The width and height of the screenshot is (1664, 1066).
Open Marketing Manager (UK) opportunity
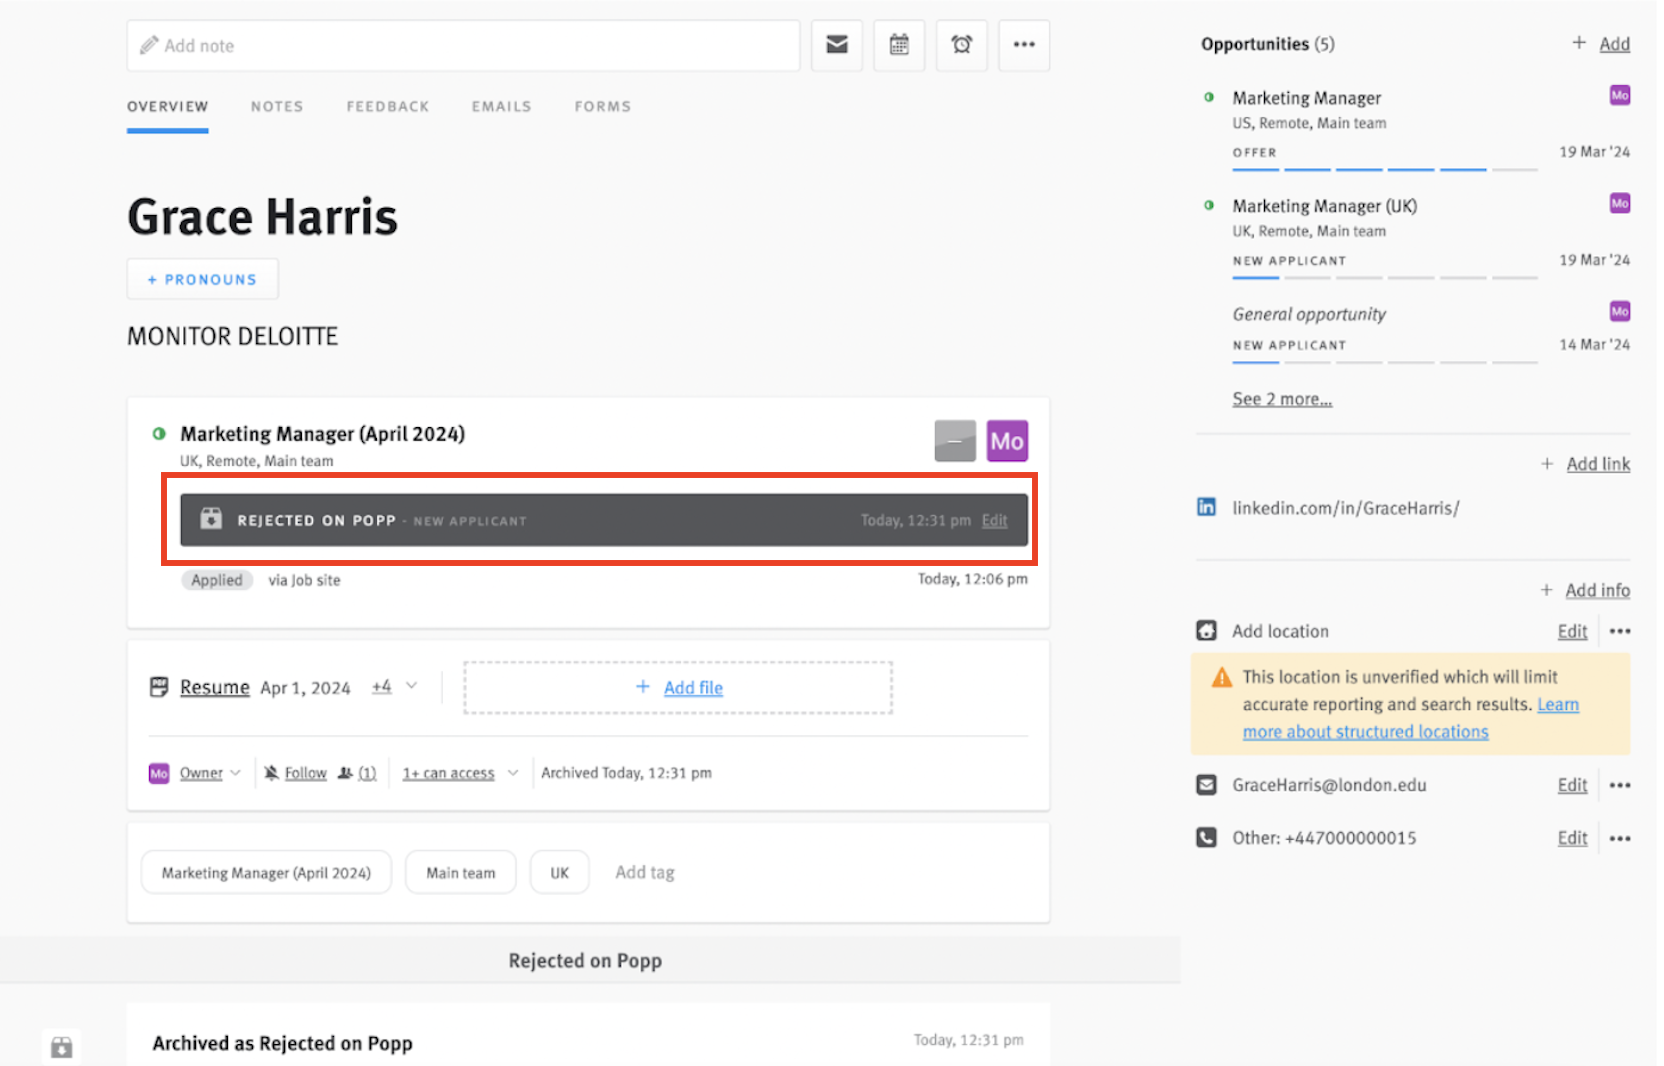tap(1324, 205)
